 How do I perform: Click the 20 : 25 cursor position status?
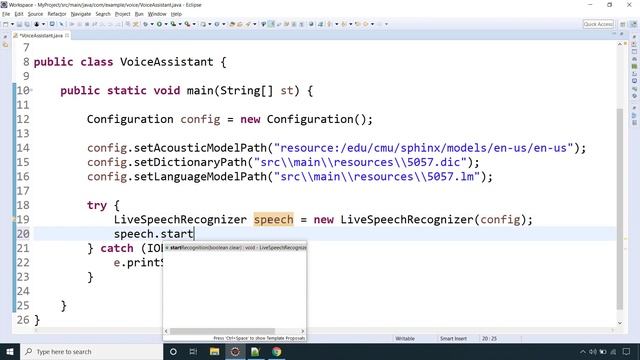(489, 338)
